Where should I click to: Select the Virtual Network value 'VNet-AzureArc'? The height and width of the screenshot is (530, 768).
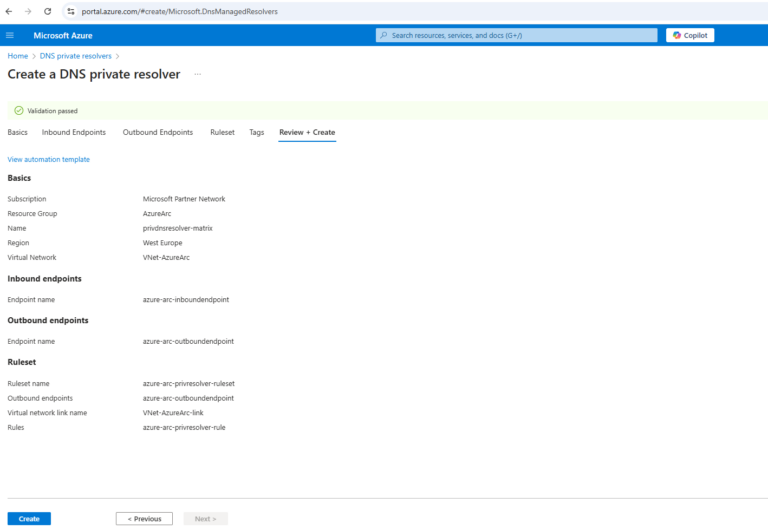point(166,258)
